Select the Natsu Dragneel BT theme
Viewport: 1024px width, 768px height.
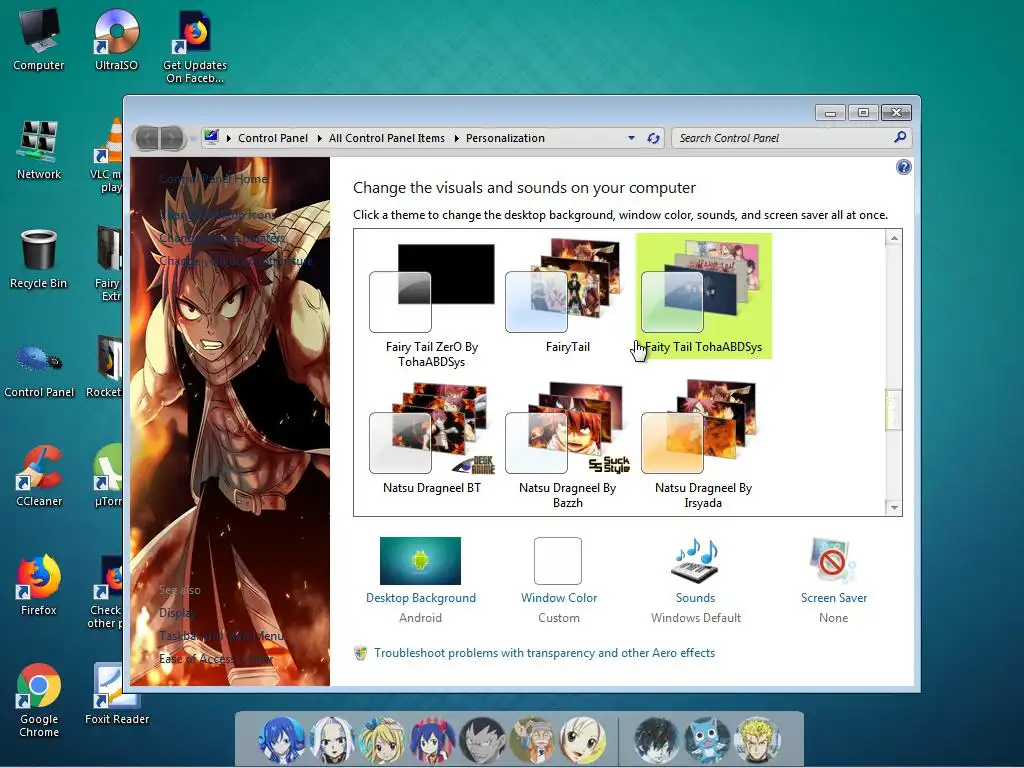432,439
